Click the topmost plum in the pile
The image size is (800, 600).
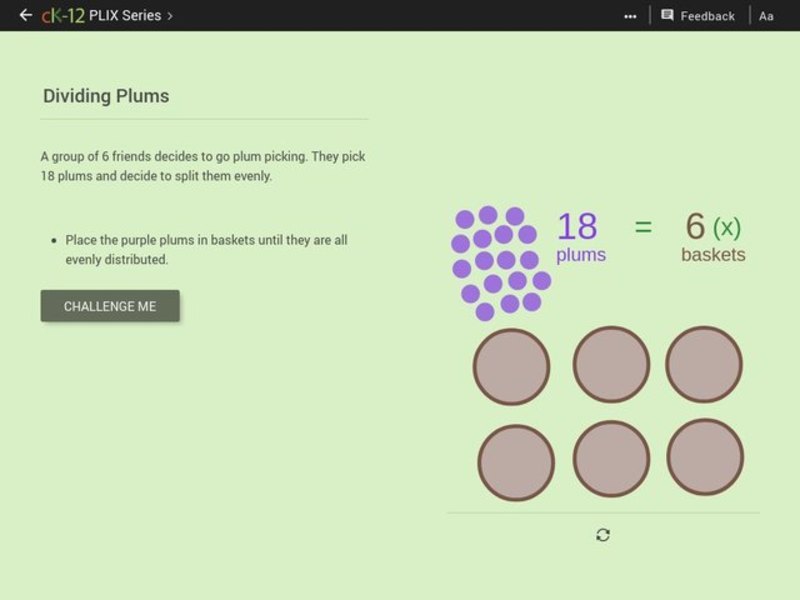[x=487, y=213]
